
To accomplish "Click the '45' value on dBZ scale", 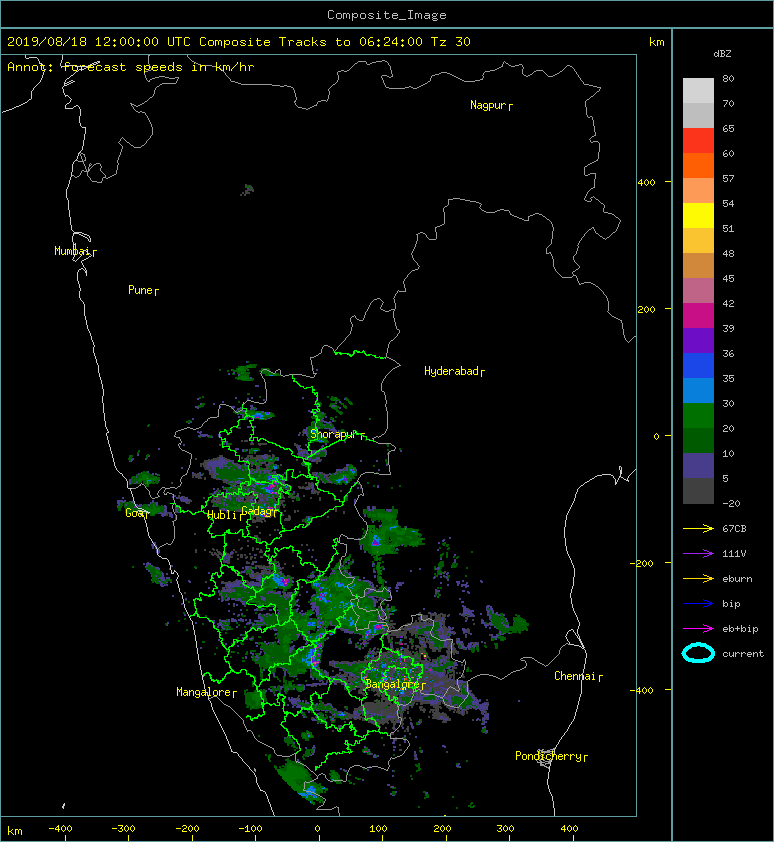I will [x=728, y=278].
